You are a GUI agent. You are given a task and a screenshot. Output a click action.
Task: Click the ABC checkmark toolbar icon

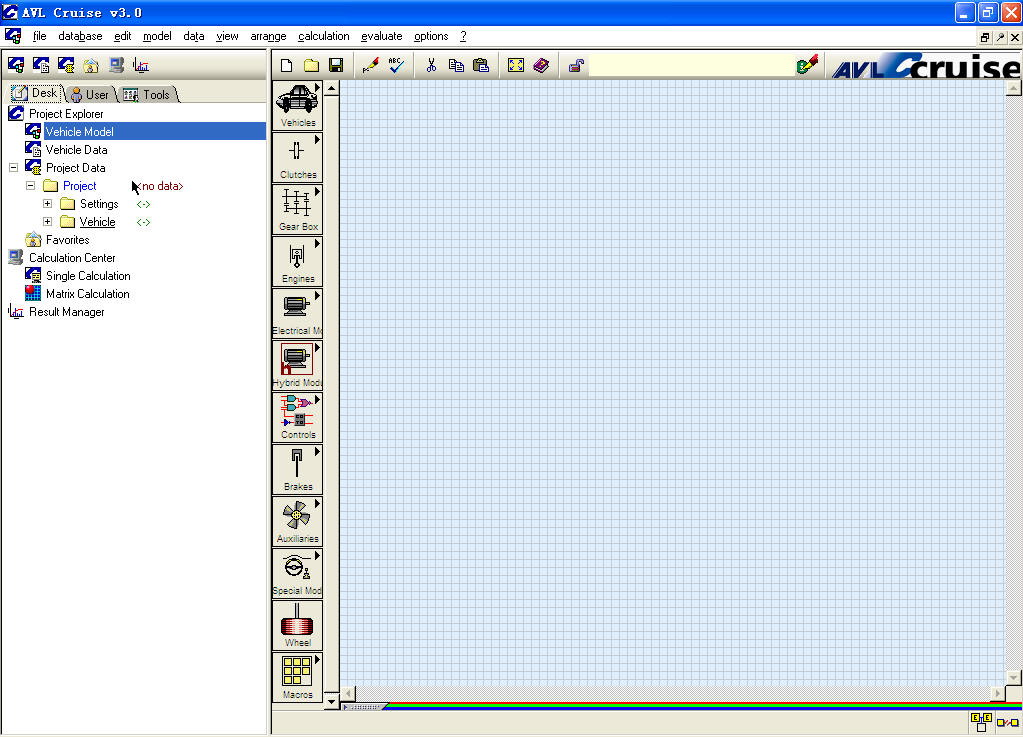pyautogui.click(x=395, y=65)
